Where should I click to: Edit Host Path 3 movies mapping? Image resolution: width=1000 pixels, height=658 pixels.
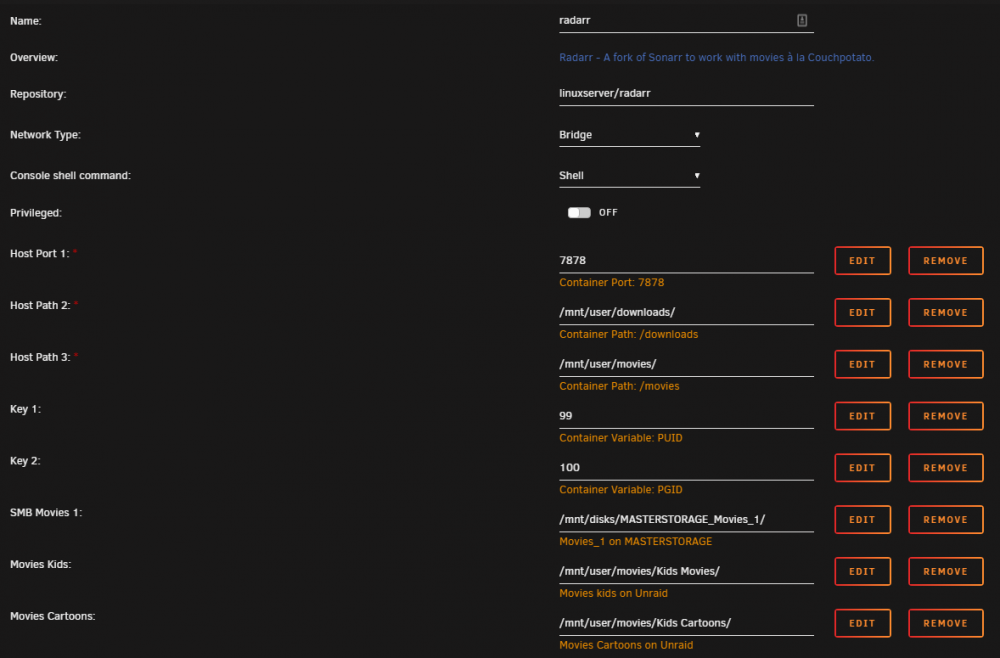pyautogui.click(x=862, y=364)
